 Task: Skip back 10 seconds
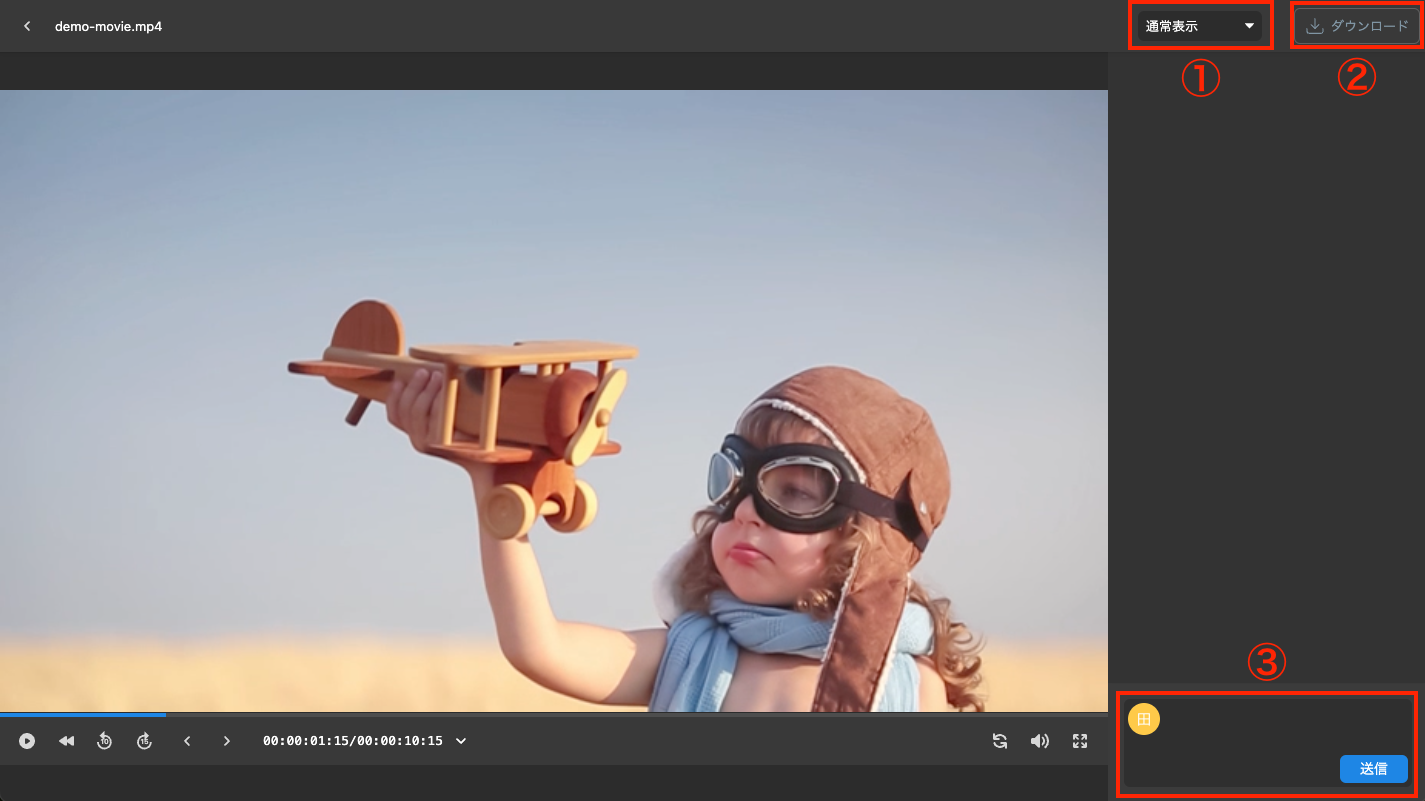104,741
